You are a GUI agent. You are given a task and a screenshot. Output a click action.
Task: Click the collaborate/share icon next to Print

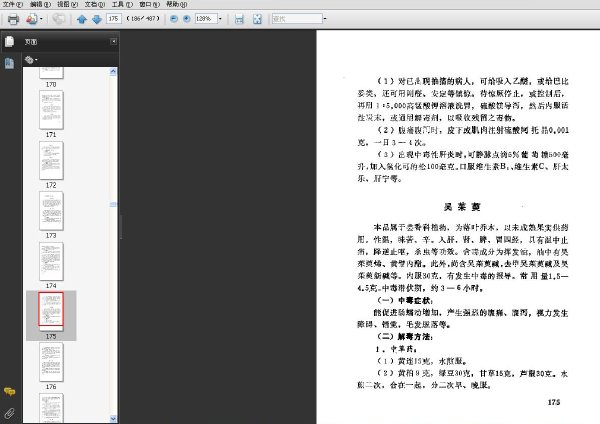point(32,19)
